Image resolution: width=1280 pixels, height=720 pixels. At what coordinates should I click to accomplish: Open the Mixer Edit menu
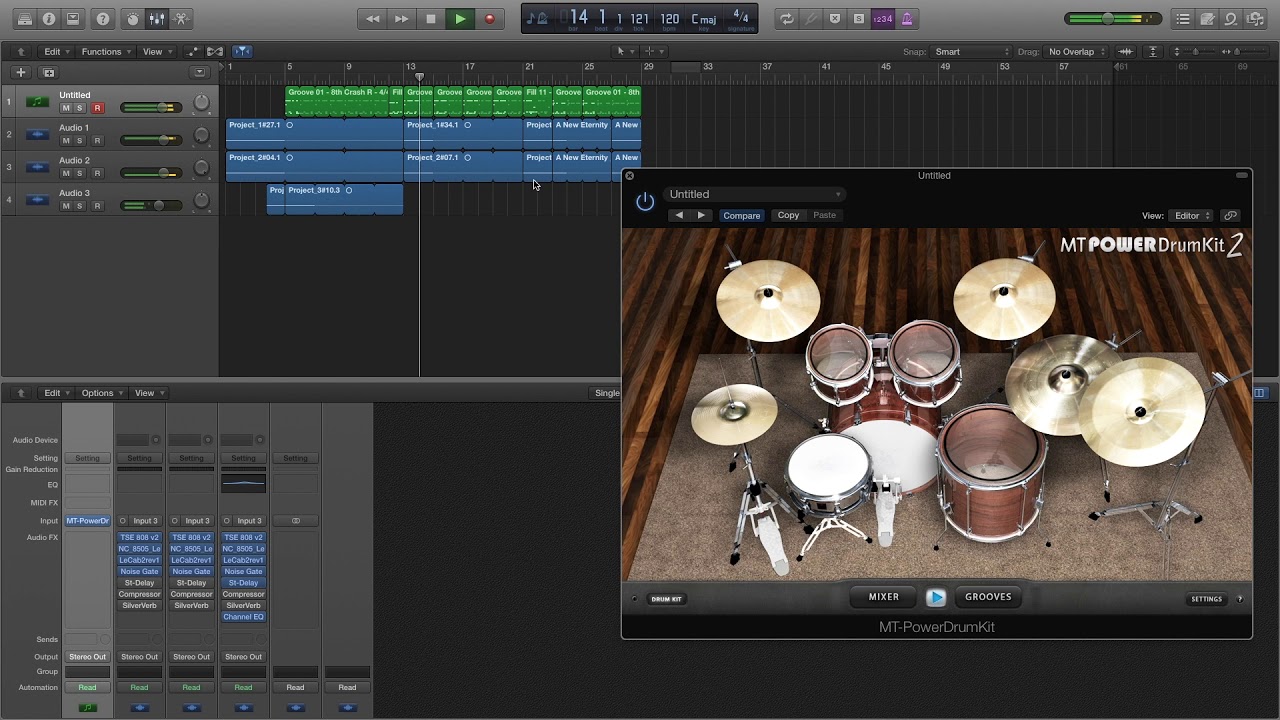point(56,393)
